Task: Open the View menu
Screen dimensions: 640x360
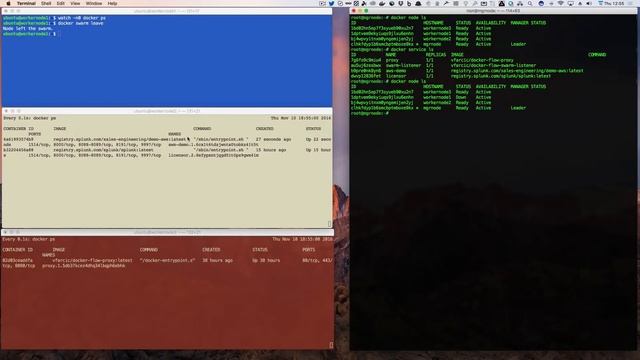Action: click(75, 3)
